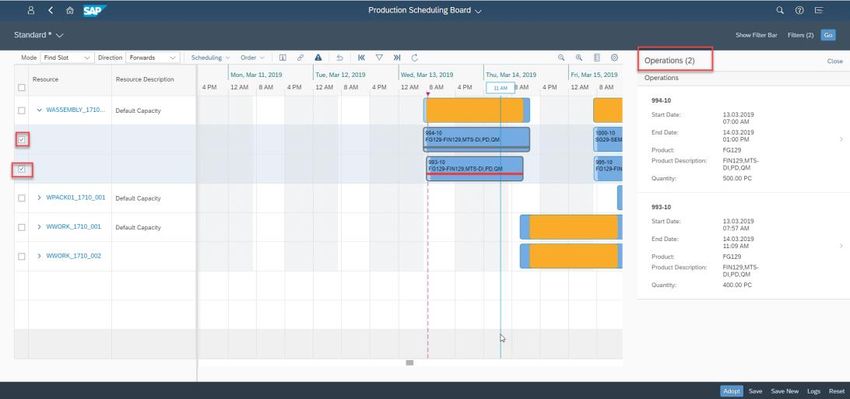The image size is (850, 399).
Task: Select orange bar in WWORK_1710_001 row
Action: pyautogui.click(x=574, y=227)
